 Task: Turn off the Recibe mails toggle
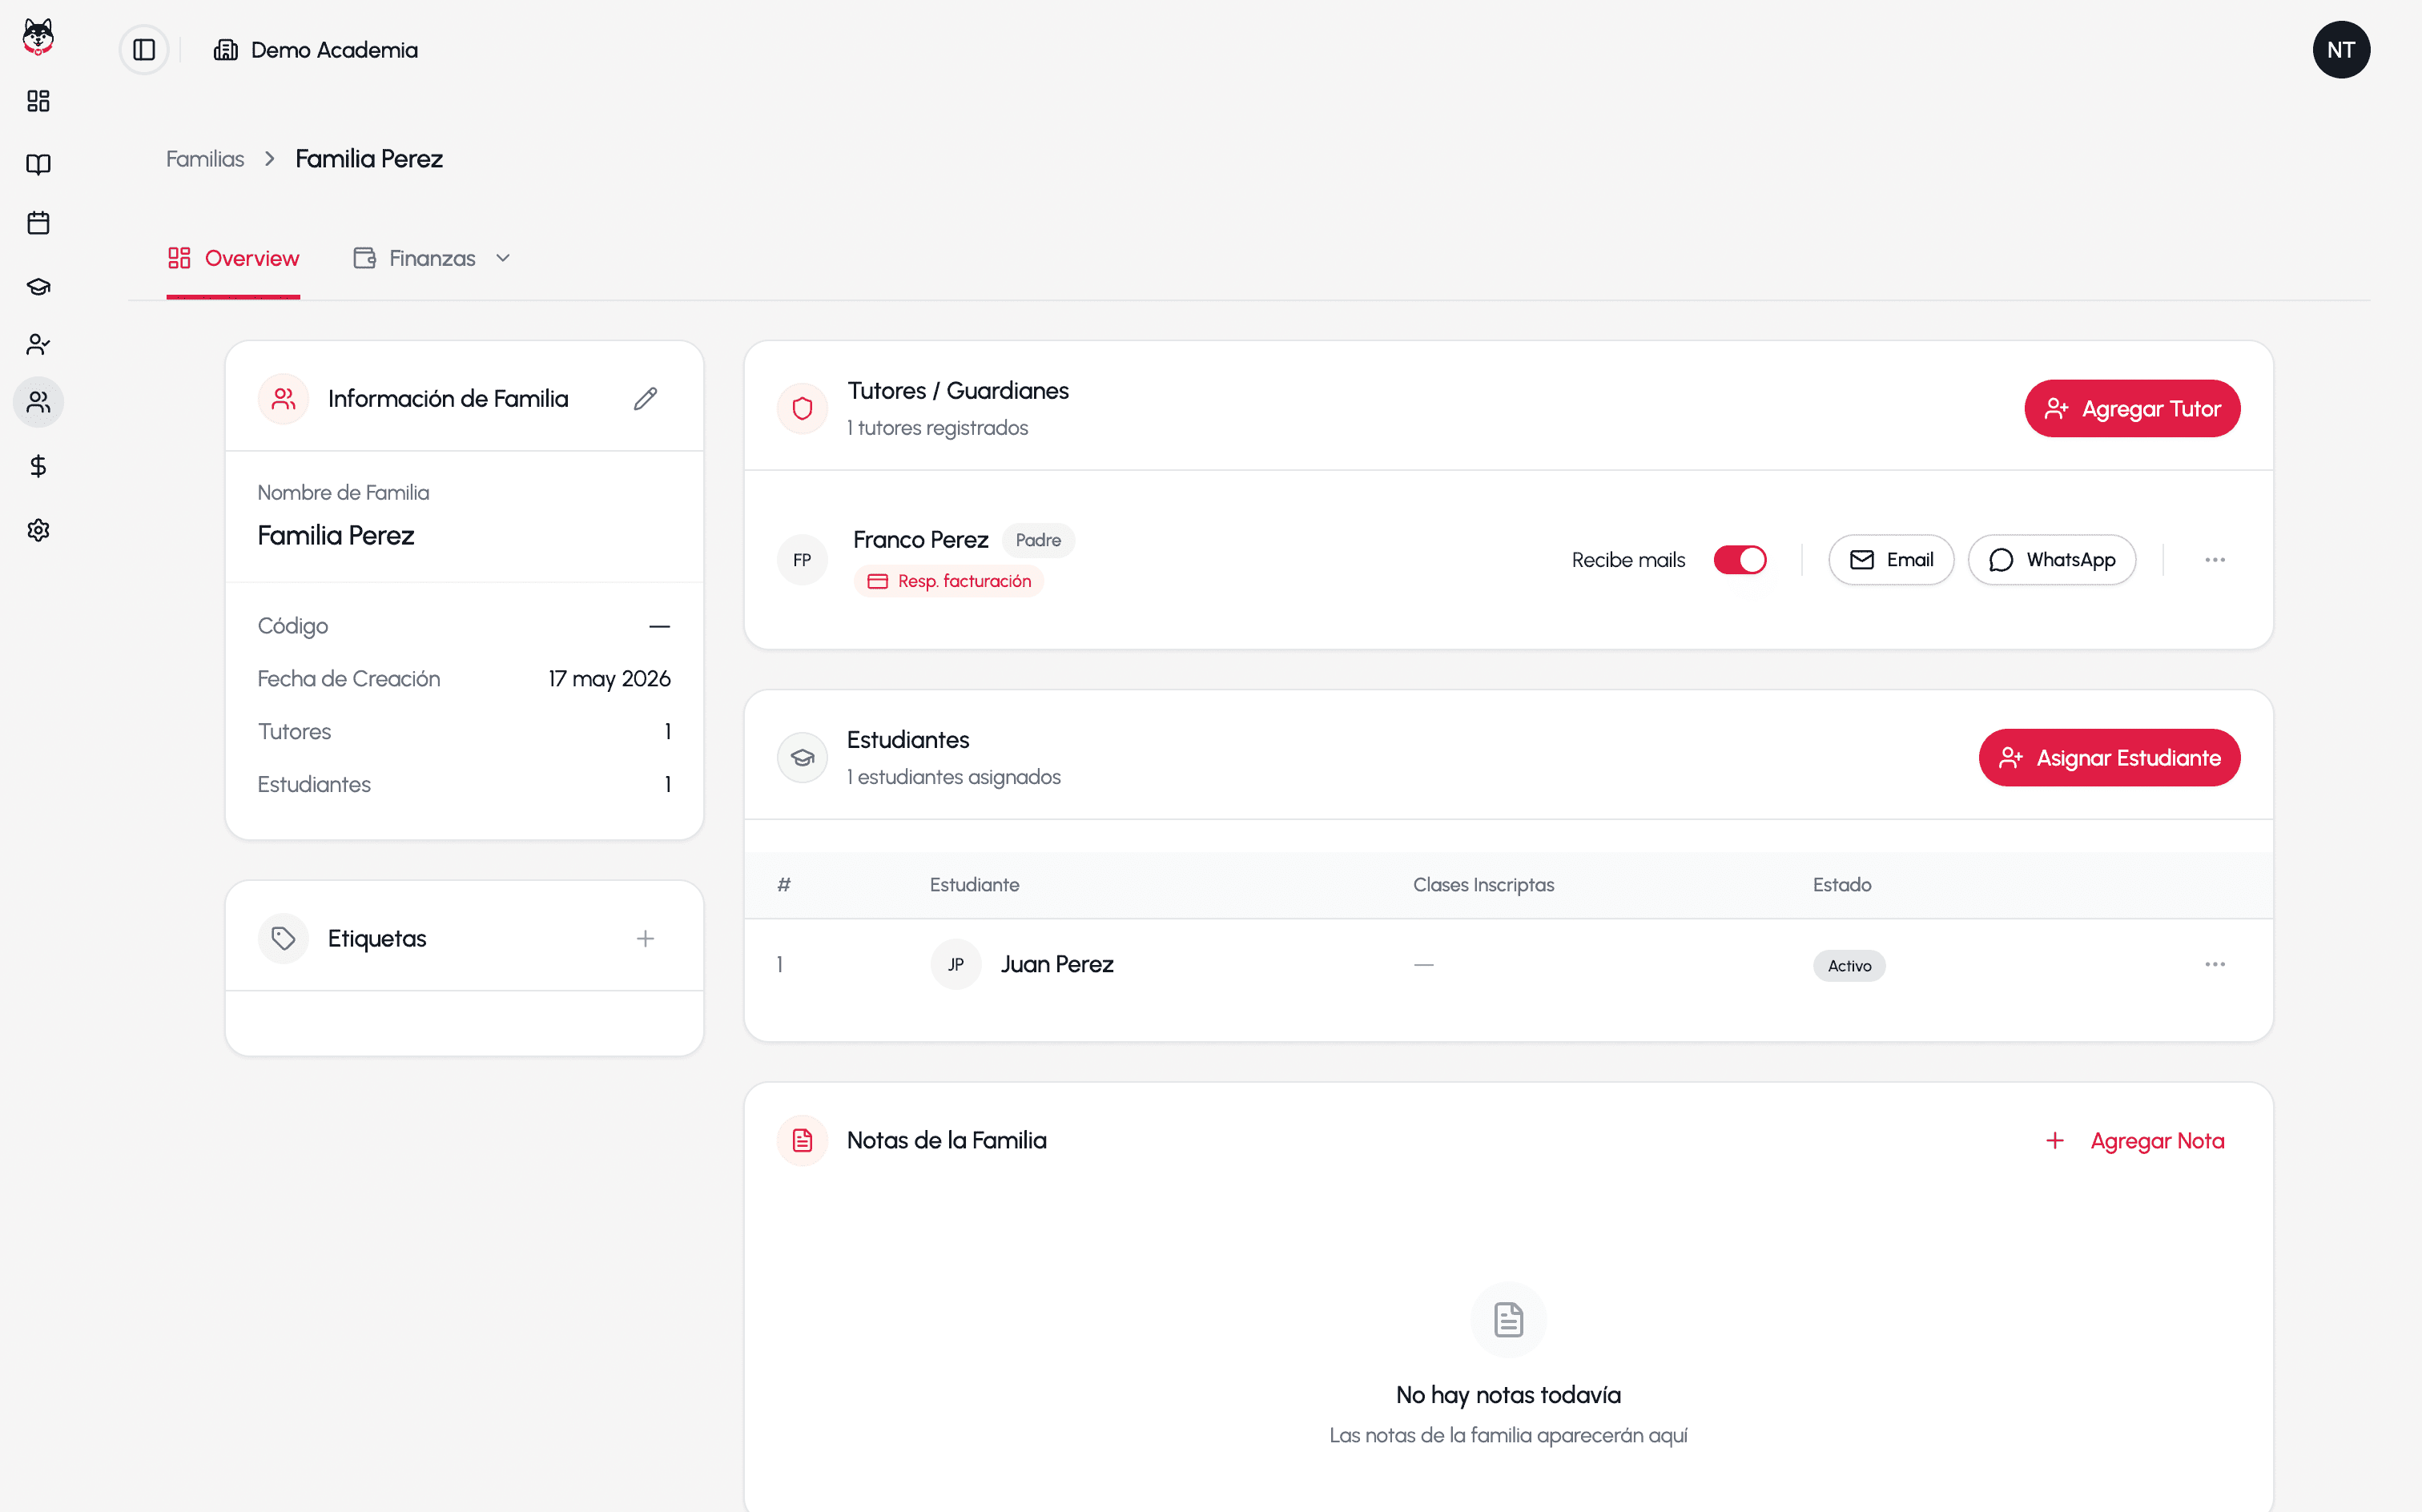coord(1739,560)
